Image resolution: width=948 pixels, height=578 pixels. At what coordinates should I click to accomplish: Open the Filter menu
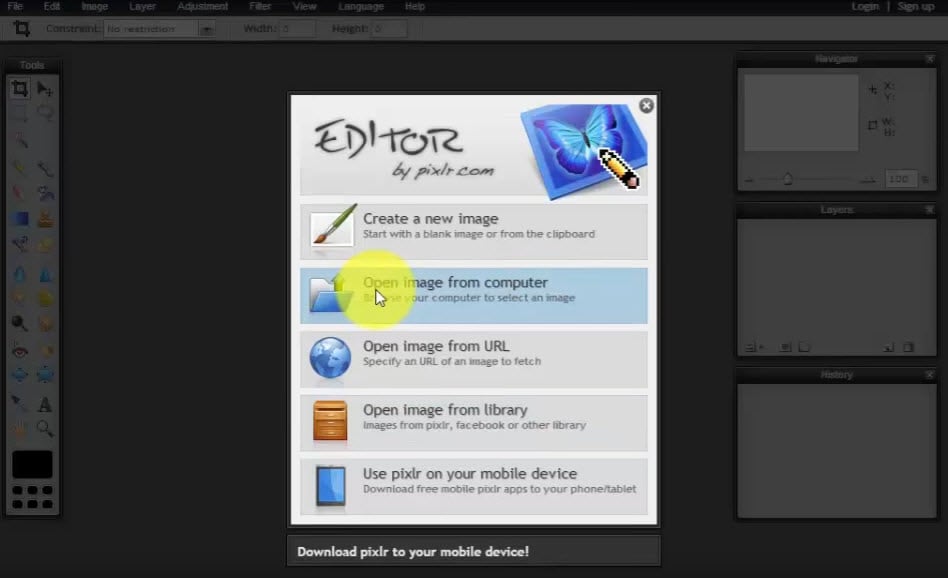point(260,6)
